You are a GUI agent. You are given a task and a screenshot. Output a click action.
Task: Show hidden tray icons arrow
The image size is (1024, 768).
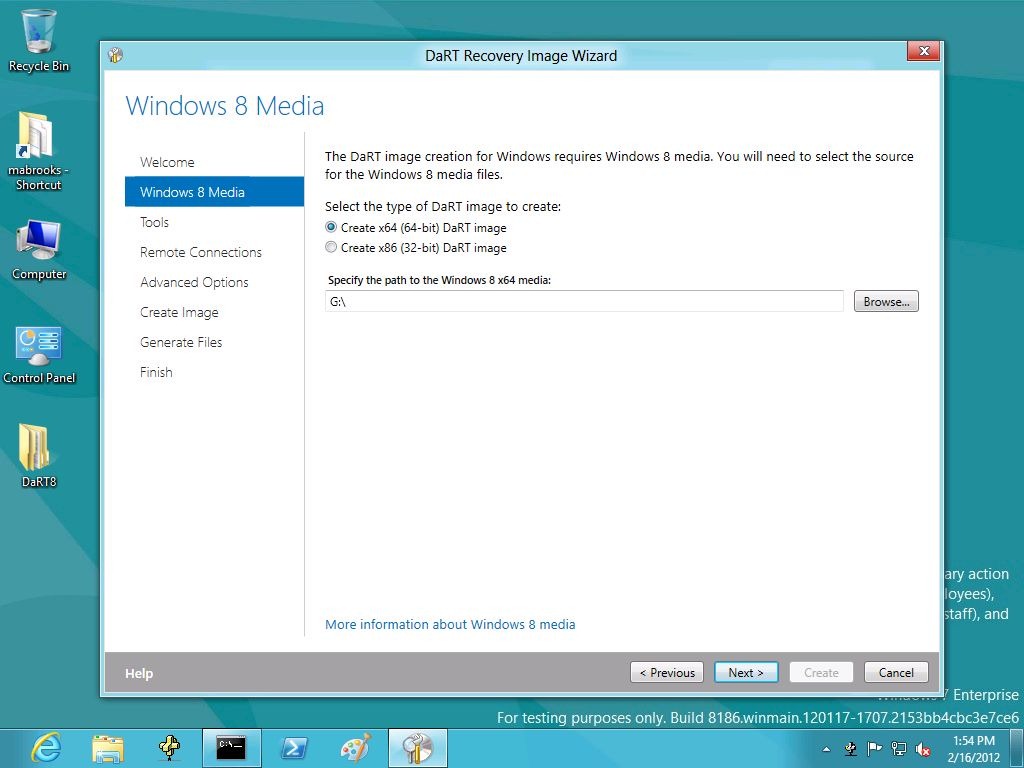click(x=826, y=750)
